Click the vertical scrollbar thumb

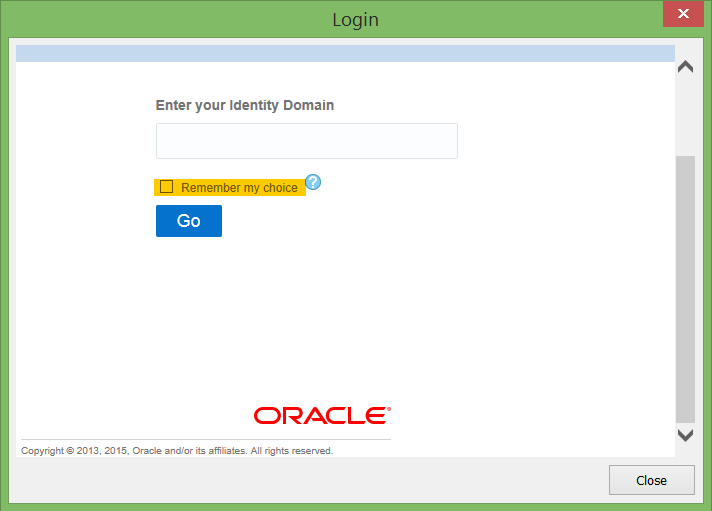685,289
